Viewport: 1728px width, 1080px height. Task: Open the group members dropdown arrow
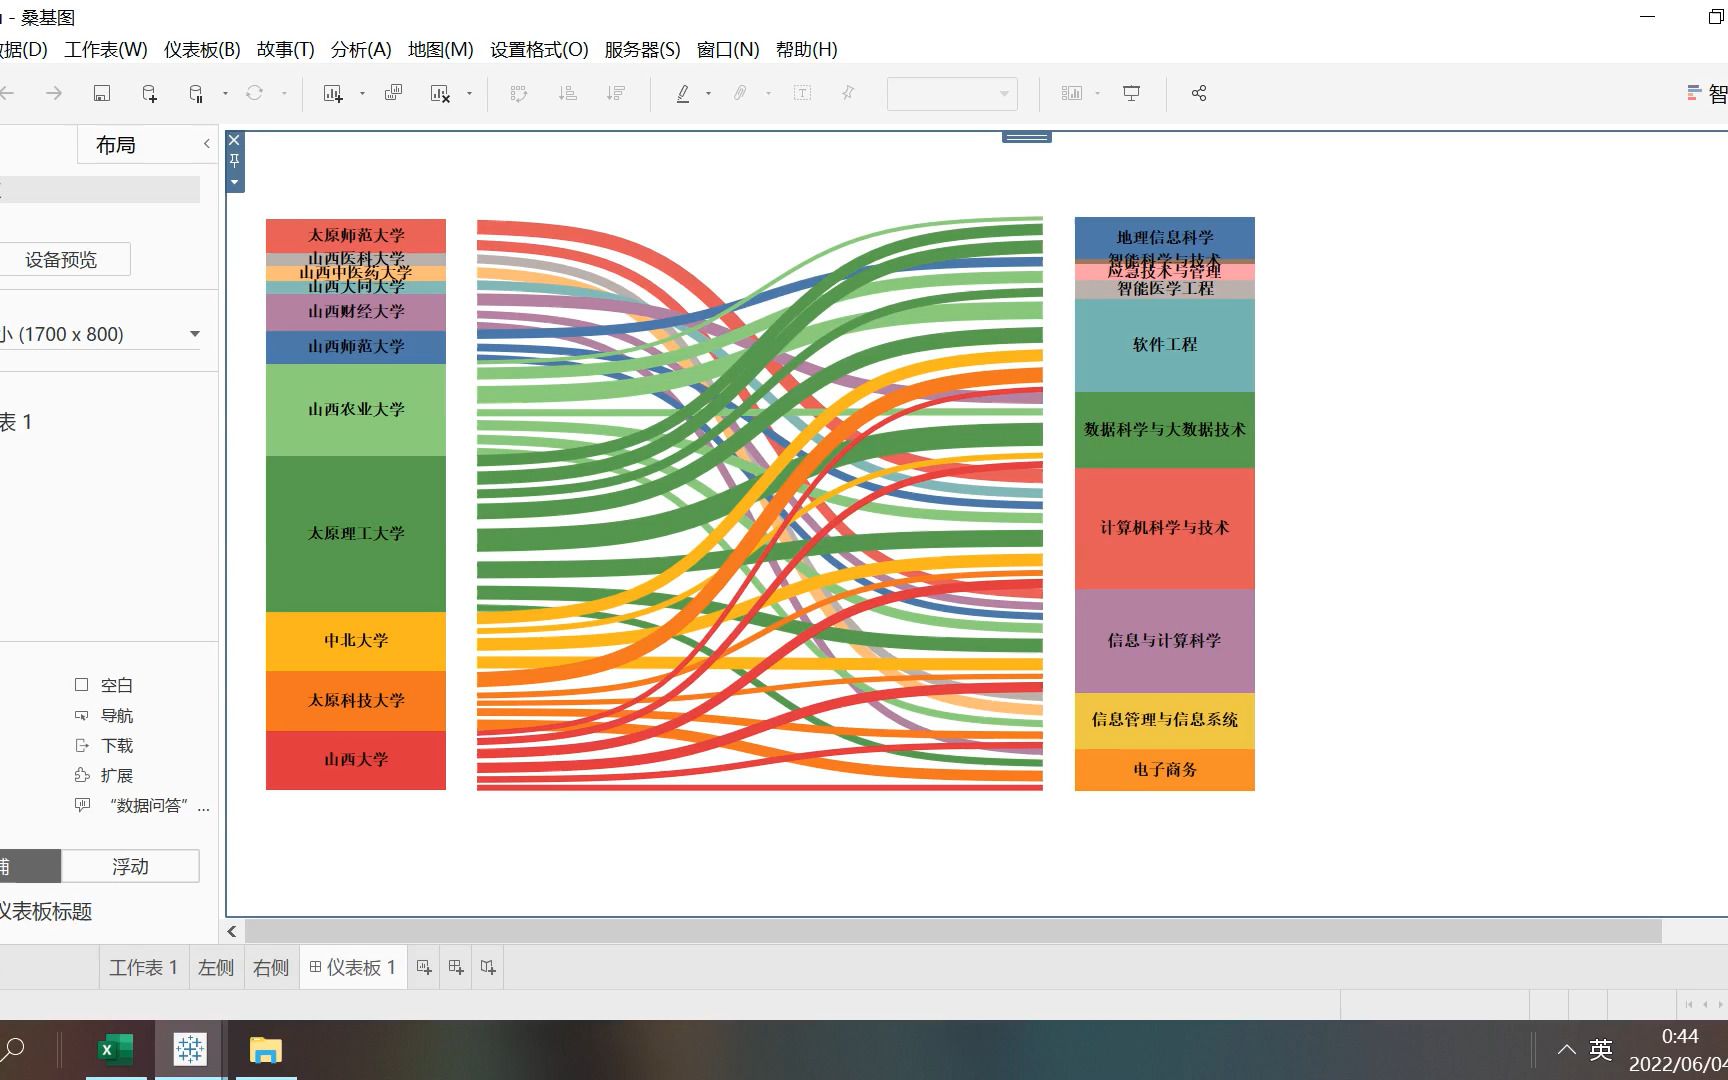point(768,93)
